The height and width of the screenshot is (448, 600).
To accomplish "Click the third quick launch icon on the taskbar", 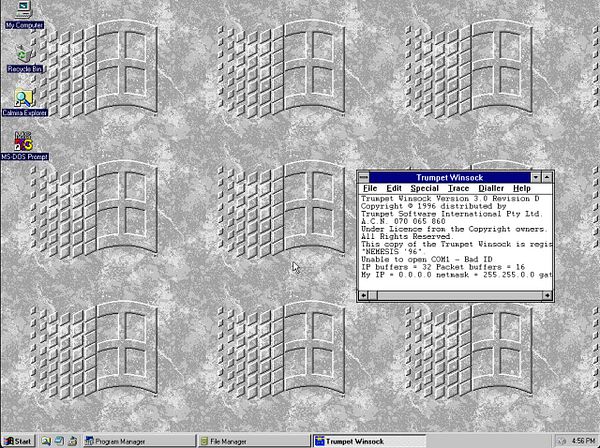I will tap(73, 441).
